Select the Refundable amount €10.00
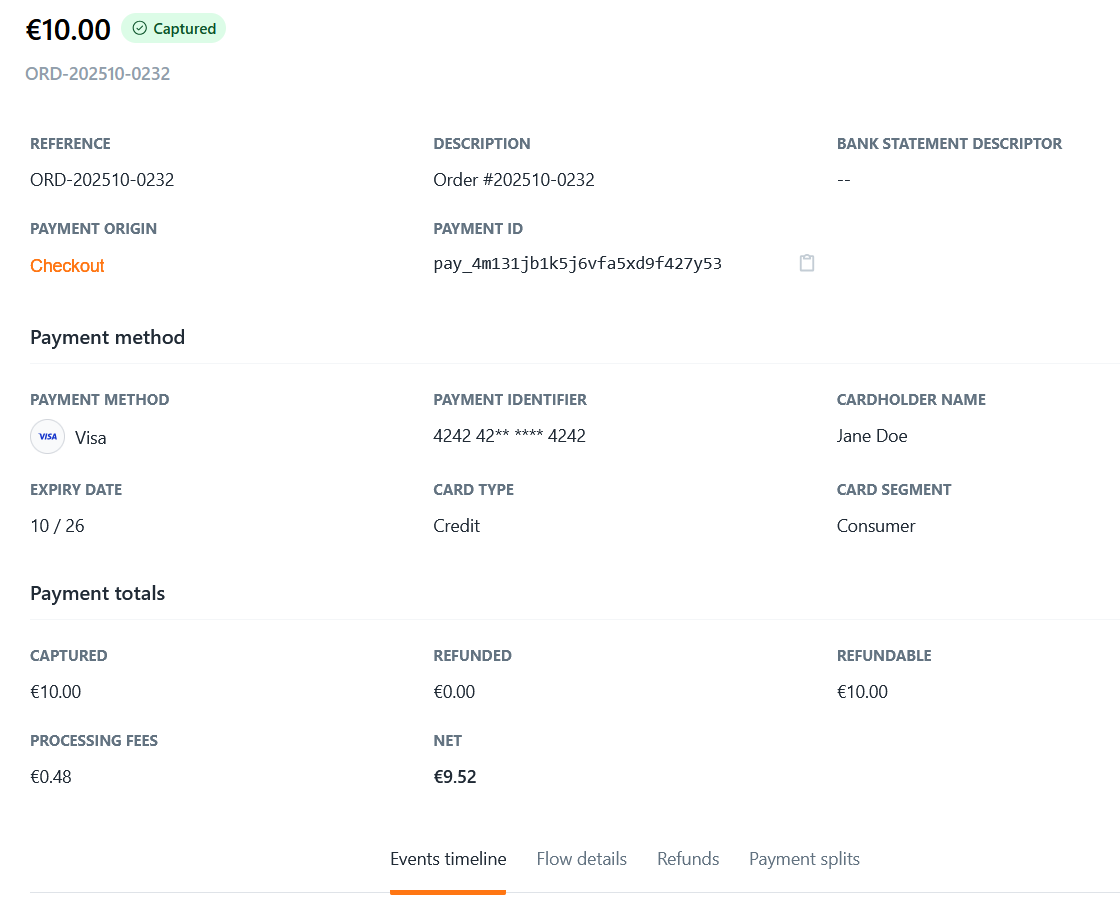The width and height of the screenshot is (1120, 912). point(862,691)
